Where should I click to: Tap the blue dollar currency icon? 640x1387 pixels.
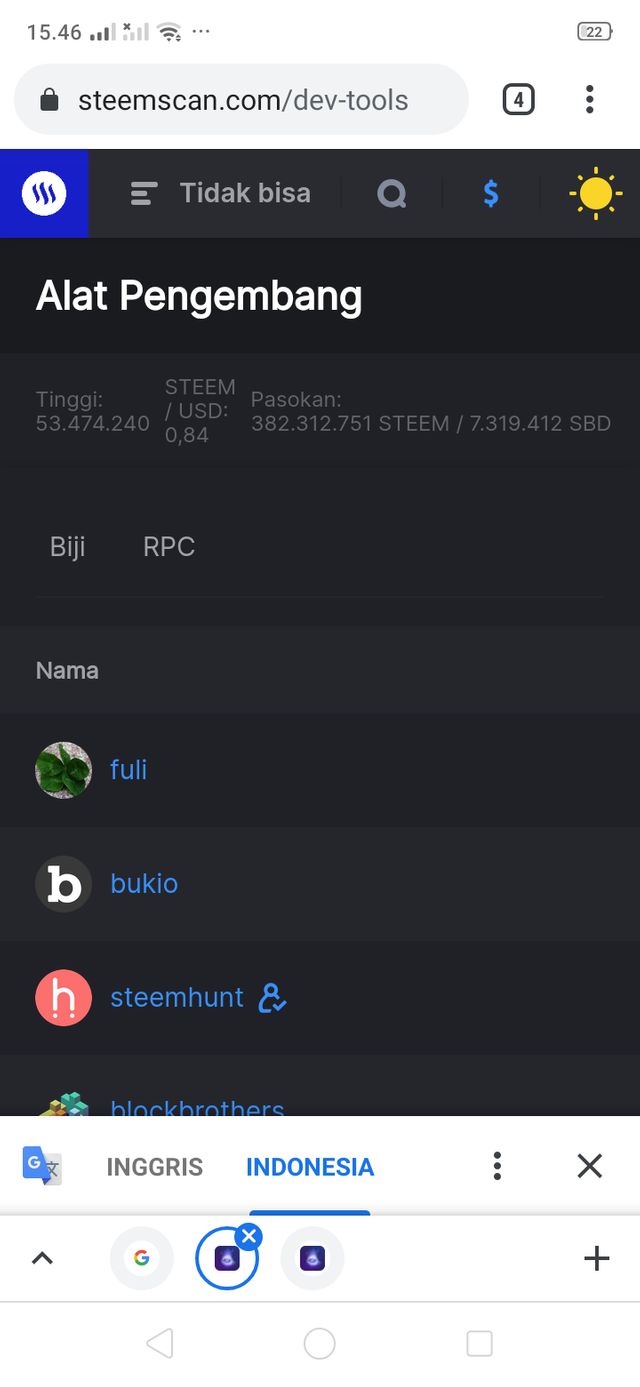tap(490, 193)
